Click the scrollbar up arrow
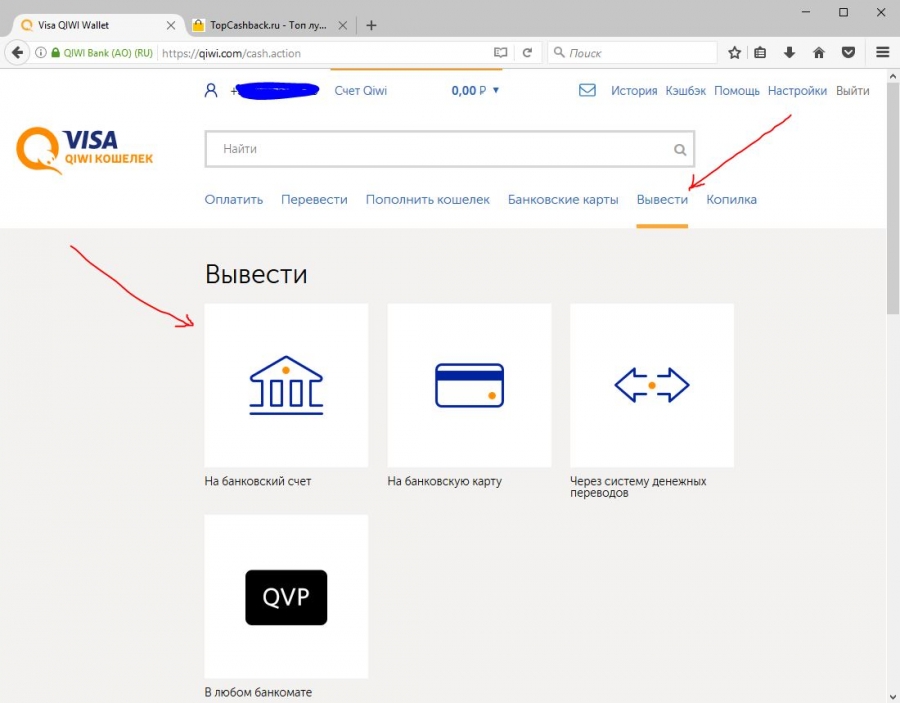The height and width of the screenshot is (703, 900). (x=893, y=76)
